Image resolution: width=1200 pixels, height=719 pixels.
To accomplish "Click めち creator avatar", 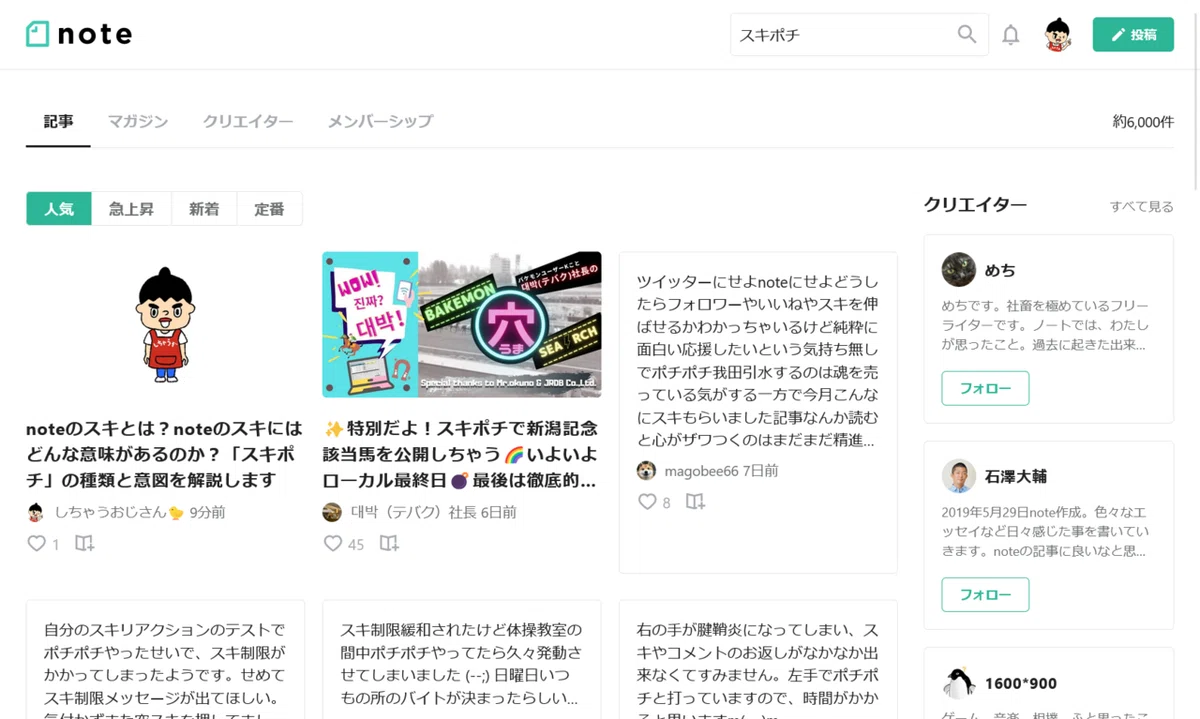I will 958,270.
